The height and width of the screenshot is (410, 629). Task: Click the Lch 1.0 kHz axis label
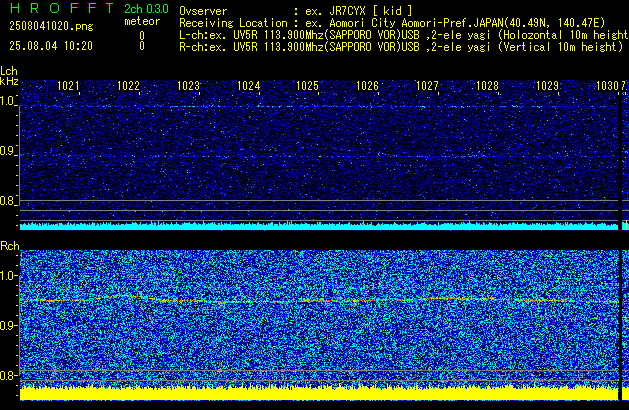(x=8, y=101)
